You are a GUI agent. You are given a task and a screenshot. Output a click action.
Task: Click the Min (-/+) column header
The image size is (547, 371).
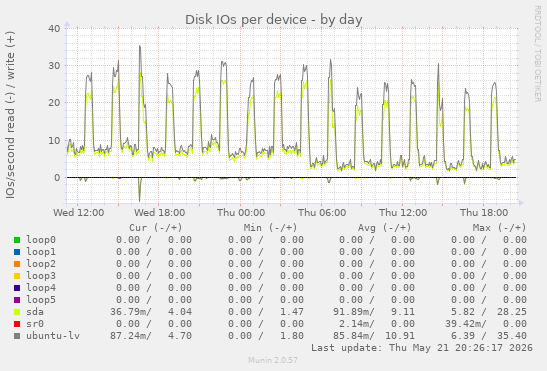(x=270, y=228)
